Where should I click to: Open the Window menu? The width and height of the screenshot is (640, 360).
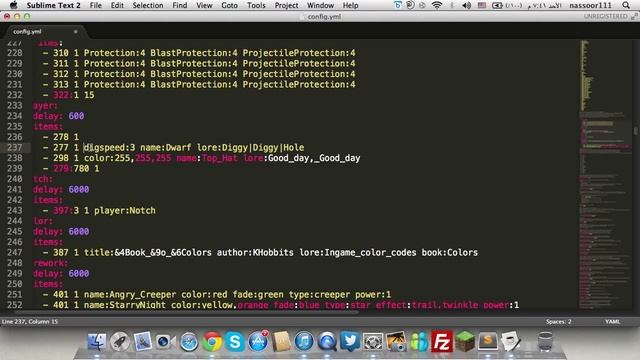320,5
